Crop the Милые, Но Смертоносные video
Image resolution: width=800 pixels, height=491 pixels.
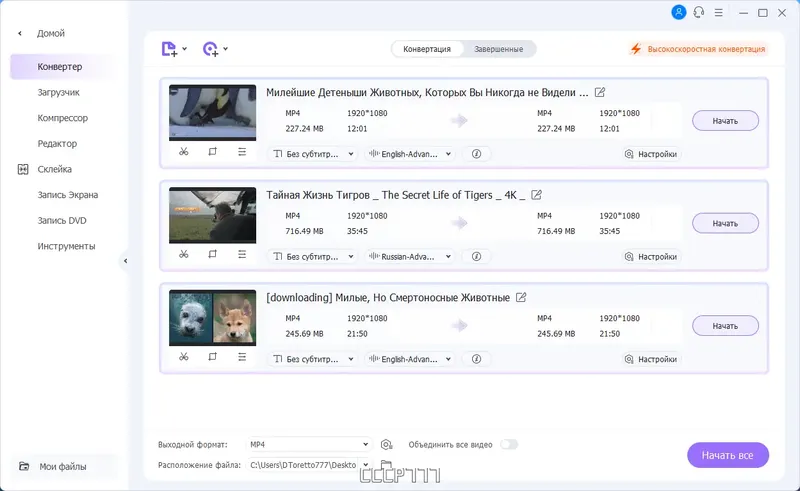pos(213,357)
